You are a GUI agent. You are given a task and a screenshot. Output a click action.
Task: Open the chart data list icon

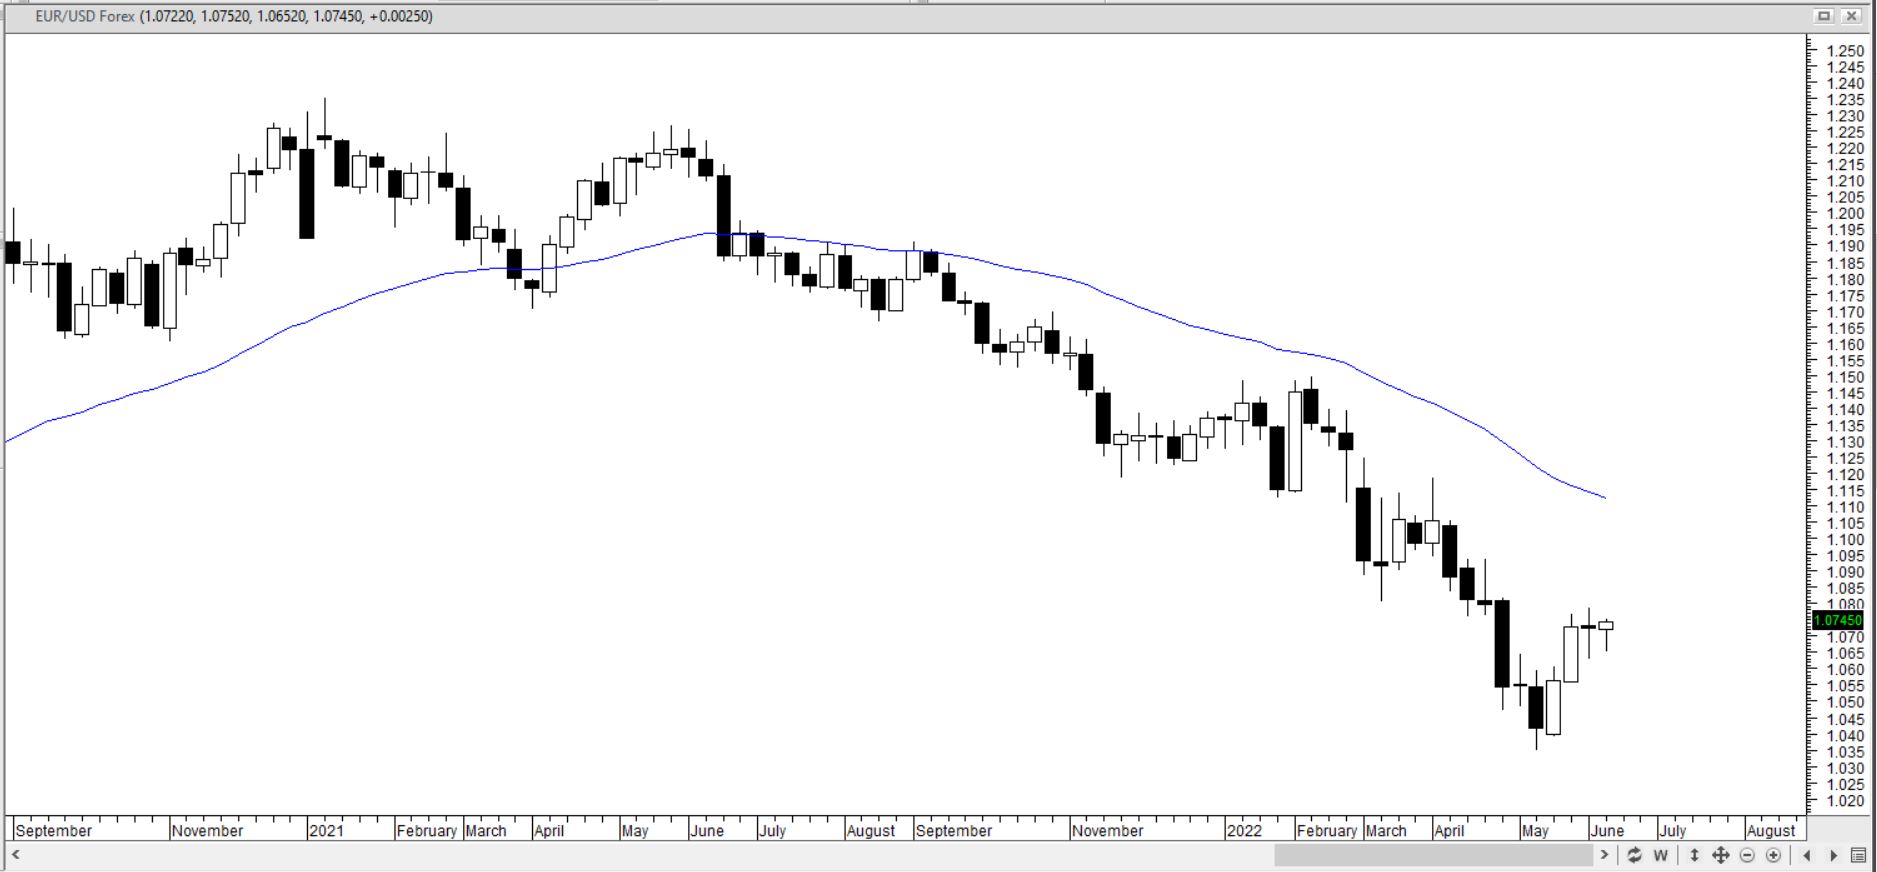click(x=1859, y=855)
